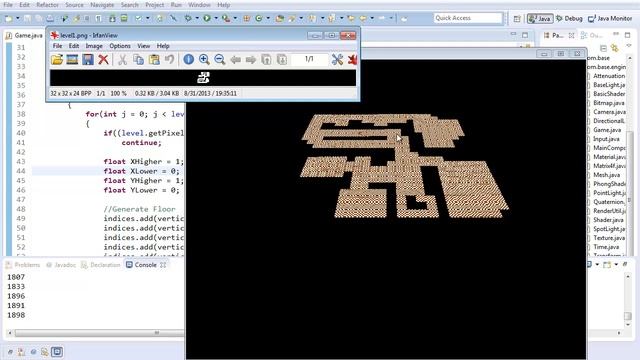Switch to Game.java editor tab
The width and height of the screenshot is (640, 360).
click(24, 36)
